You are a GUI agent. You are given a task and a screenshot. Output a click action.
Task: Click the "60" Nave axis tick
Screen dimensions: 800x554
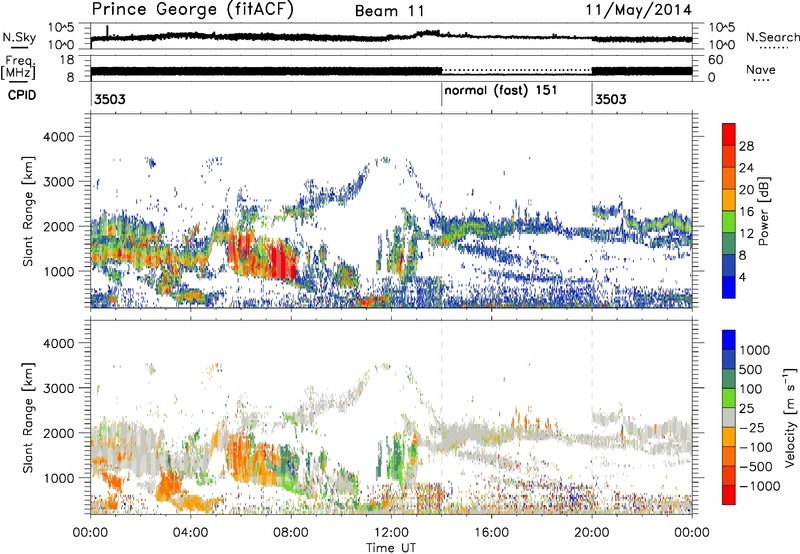coord(716,60)
